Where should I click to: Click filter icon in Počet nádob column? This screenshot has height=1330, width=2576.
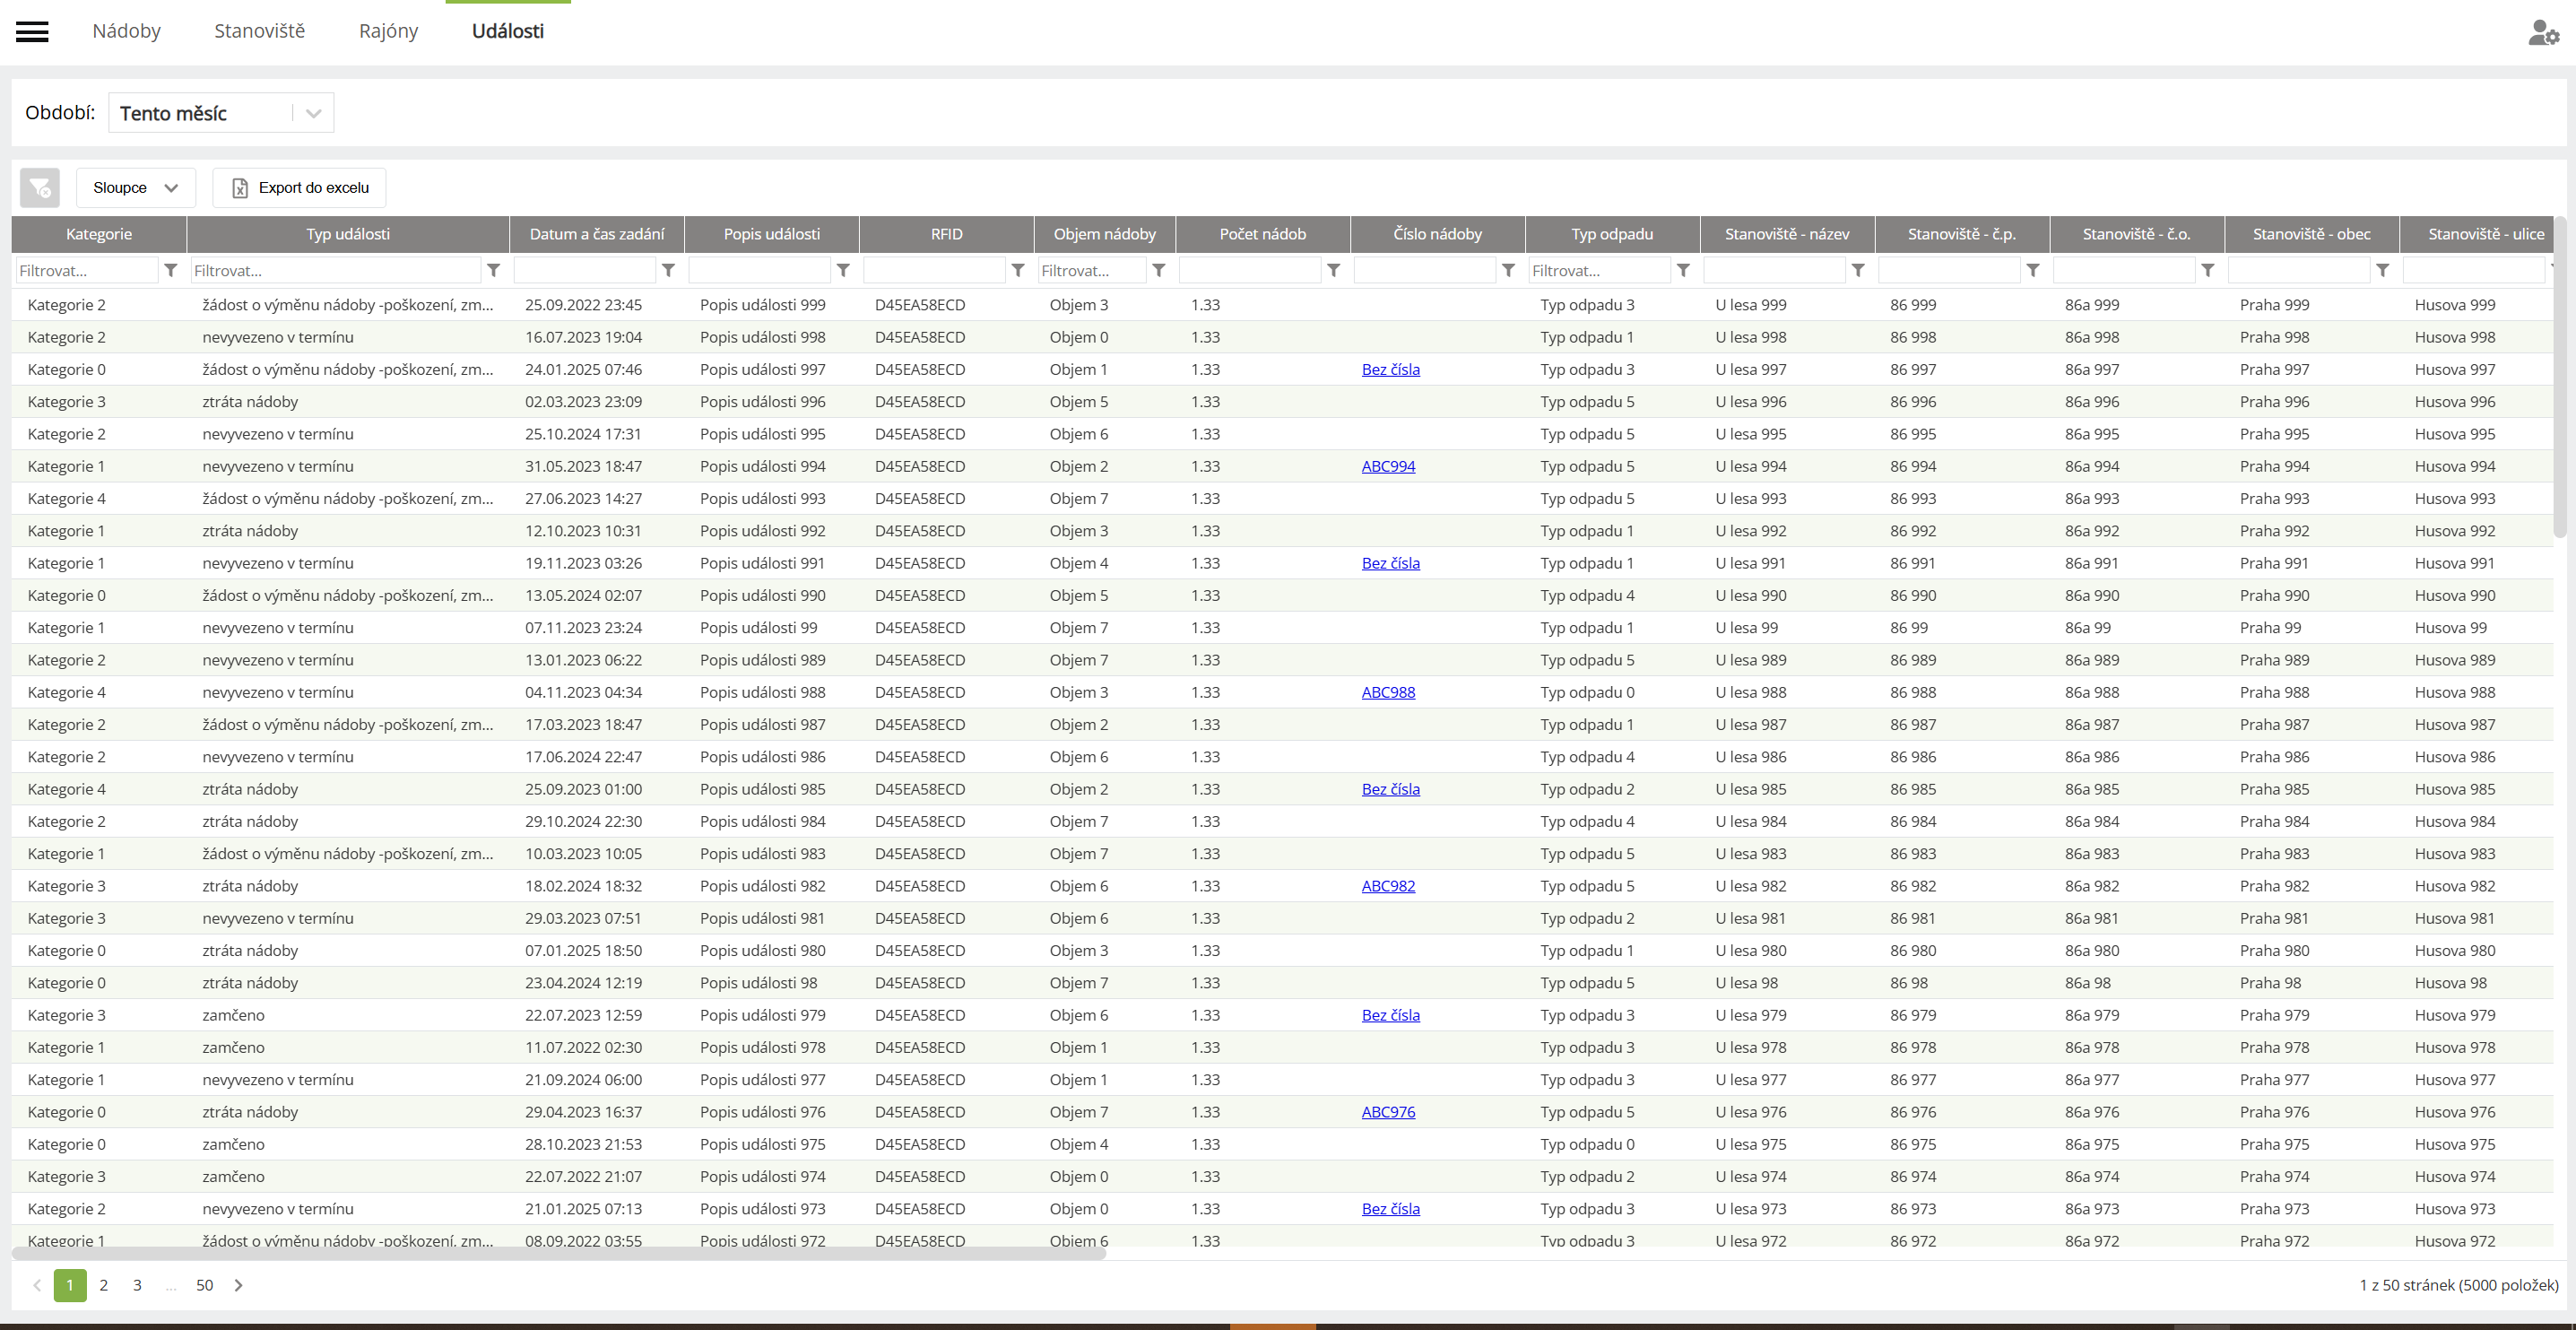pyautogui.click(x=1333, y=270)
